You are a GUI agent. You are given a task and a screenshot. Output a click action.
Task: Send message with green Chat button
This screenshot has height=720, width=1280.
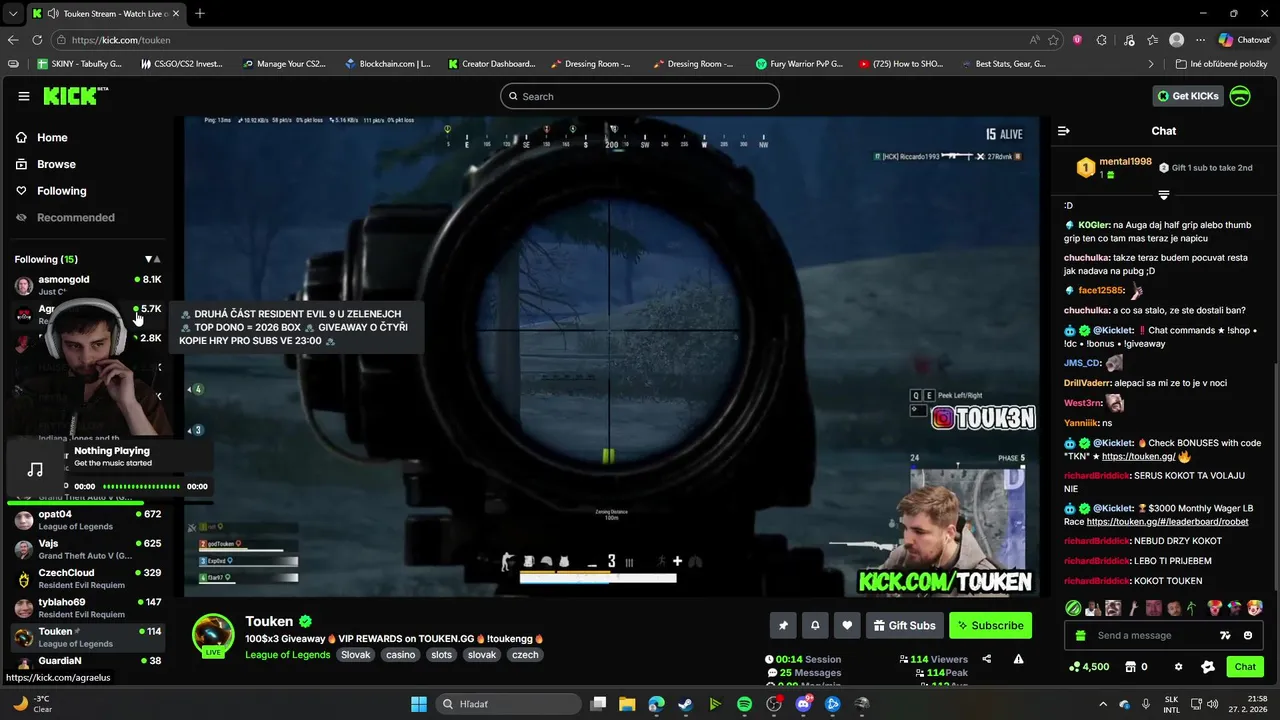[x=1245, y=667]
